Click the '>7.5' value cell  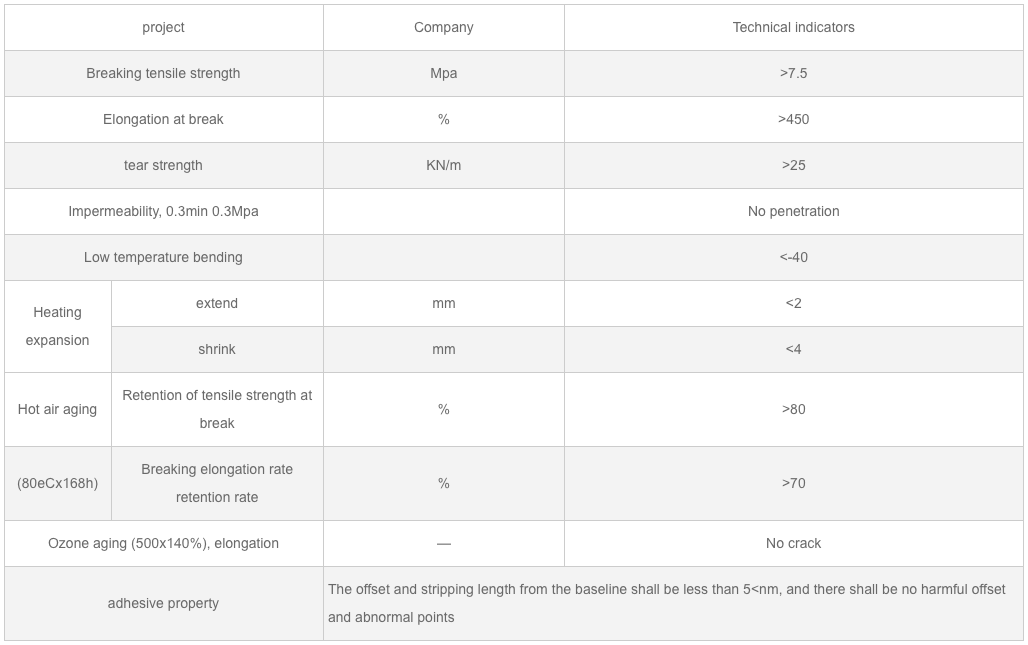(793, 73)
